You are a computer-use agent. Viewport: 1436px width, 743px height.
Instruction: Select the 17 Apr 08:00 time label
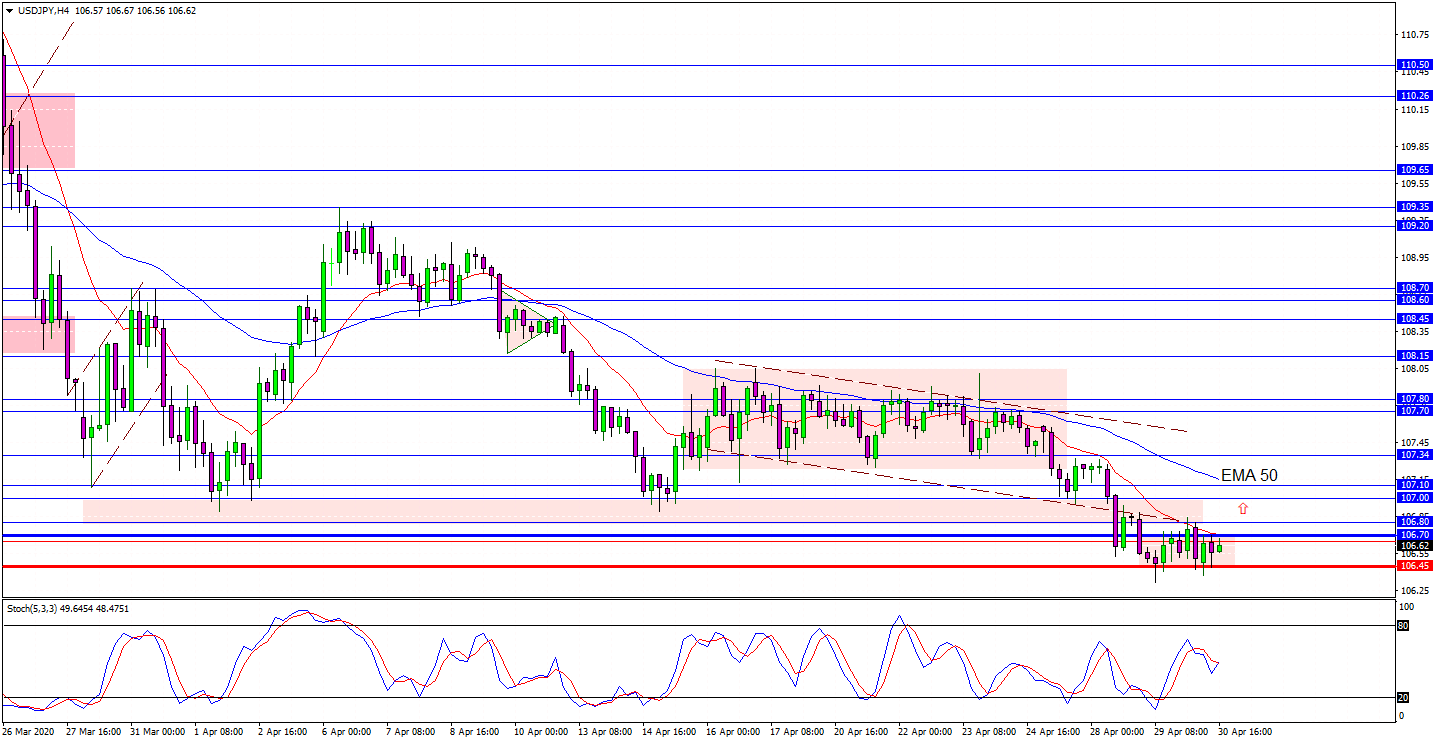[x=797, y=732]
